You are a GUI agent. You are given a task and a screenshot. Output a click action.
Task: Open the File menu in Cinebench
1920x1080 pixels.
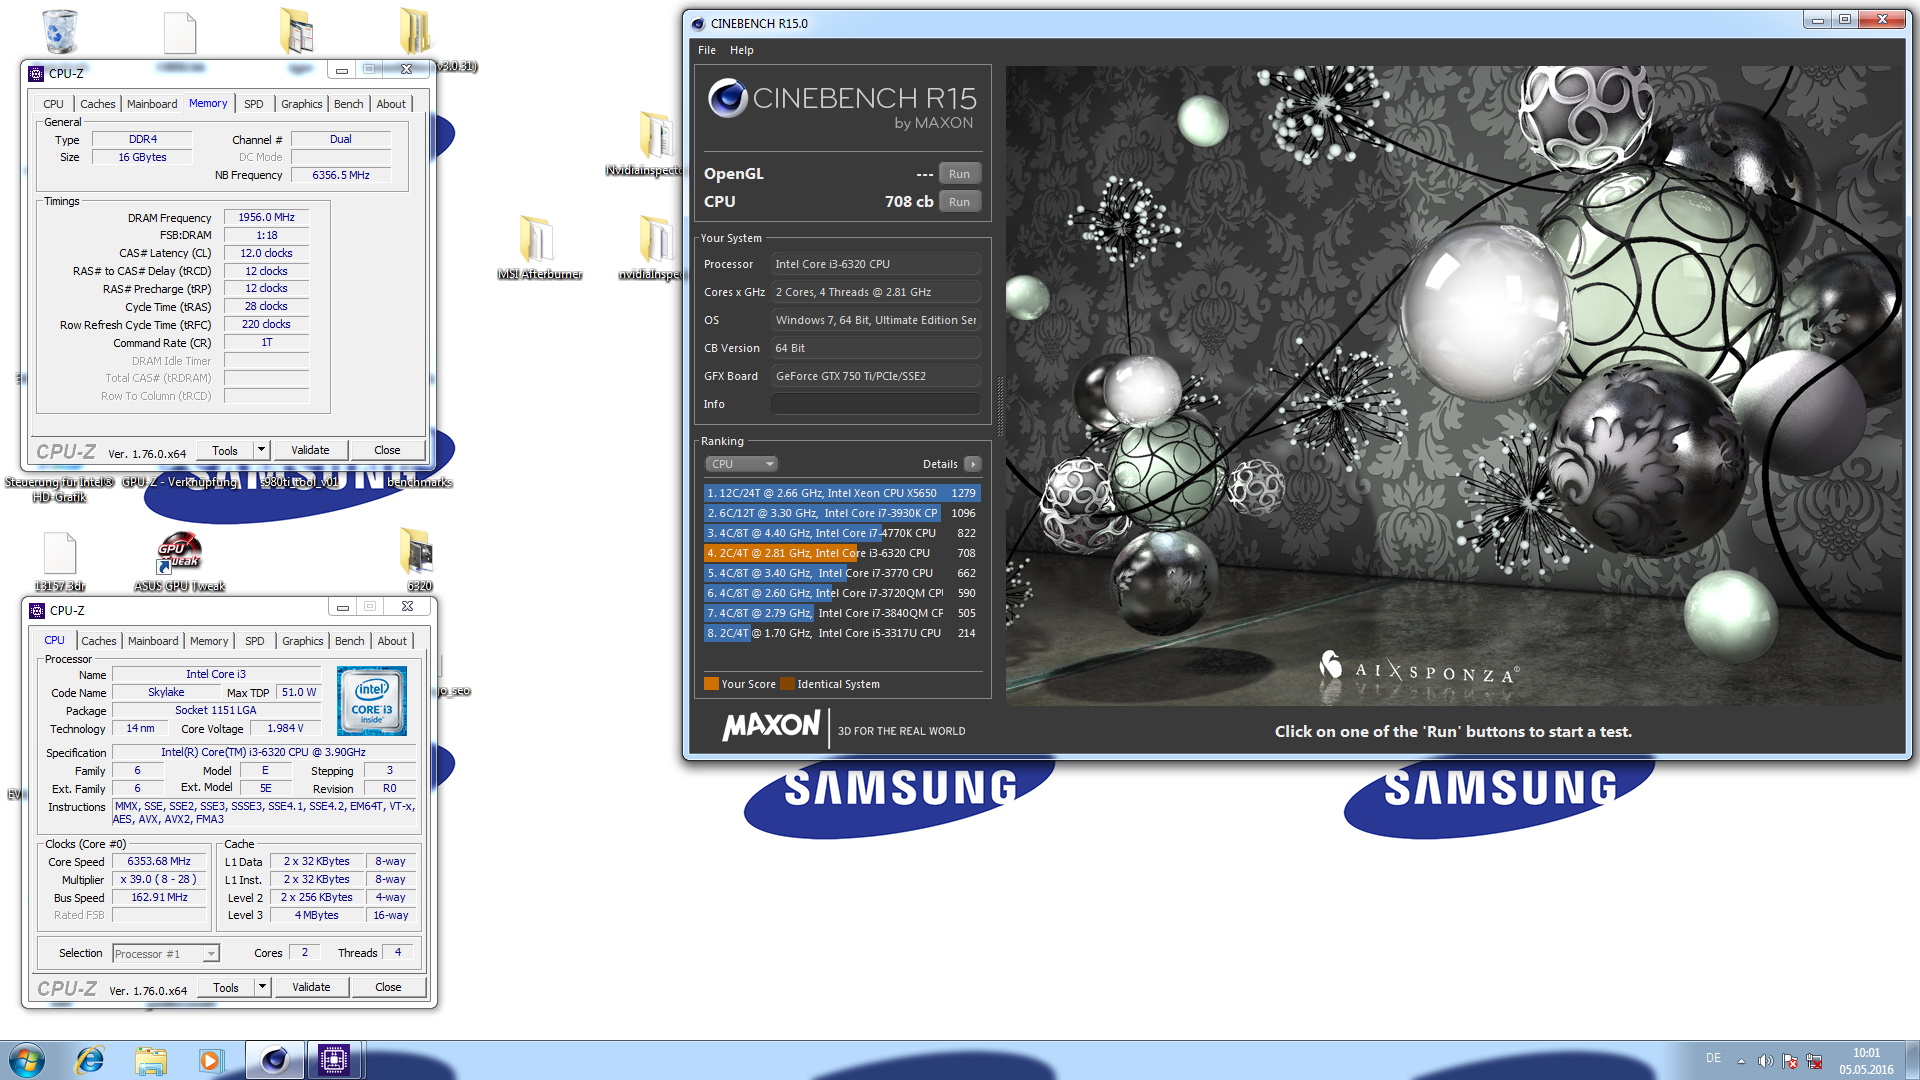tap(707, 50)
